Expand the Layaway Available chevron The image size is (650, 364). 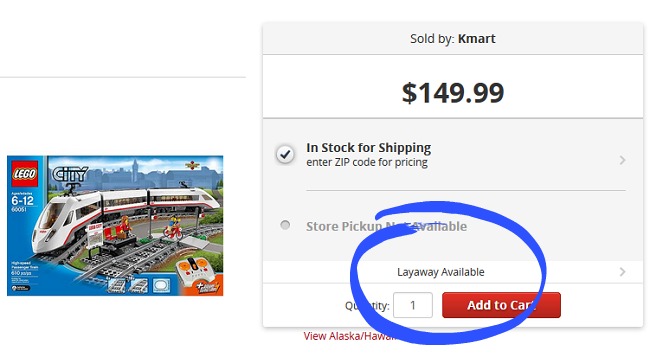(x=622, y=272)
